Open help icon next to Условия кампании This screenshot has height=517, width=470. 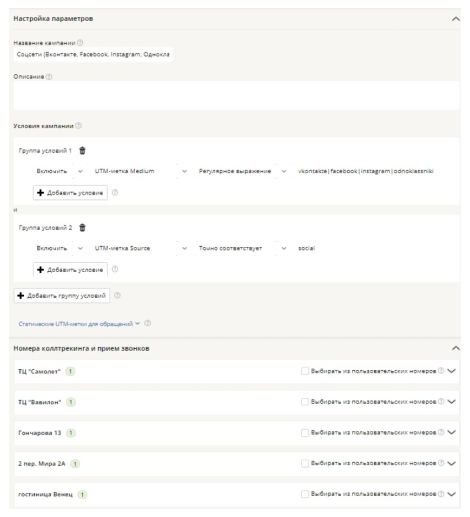click(x=78, y=126)
